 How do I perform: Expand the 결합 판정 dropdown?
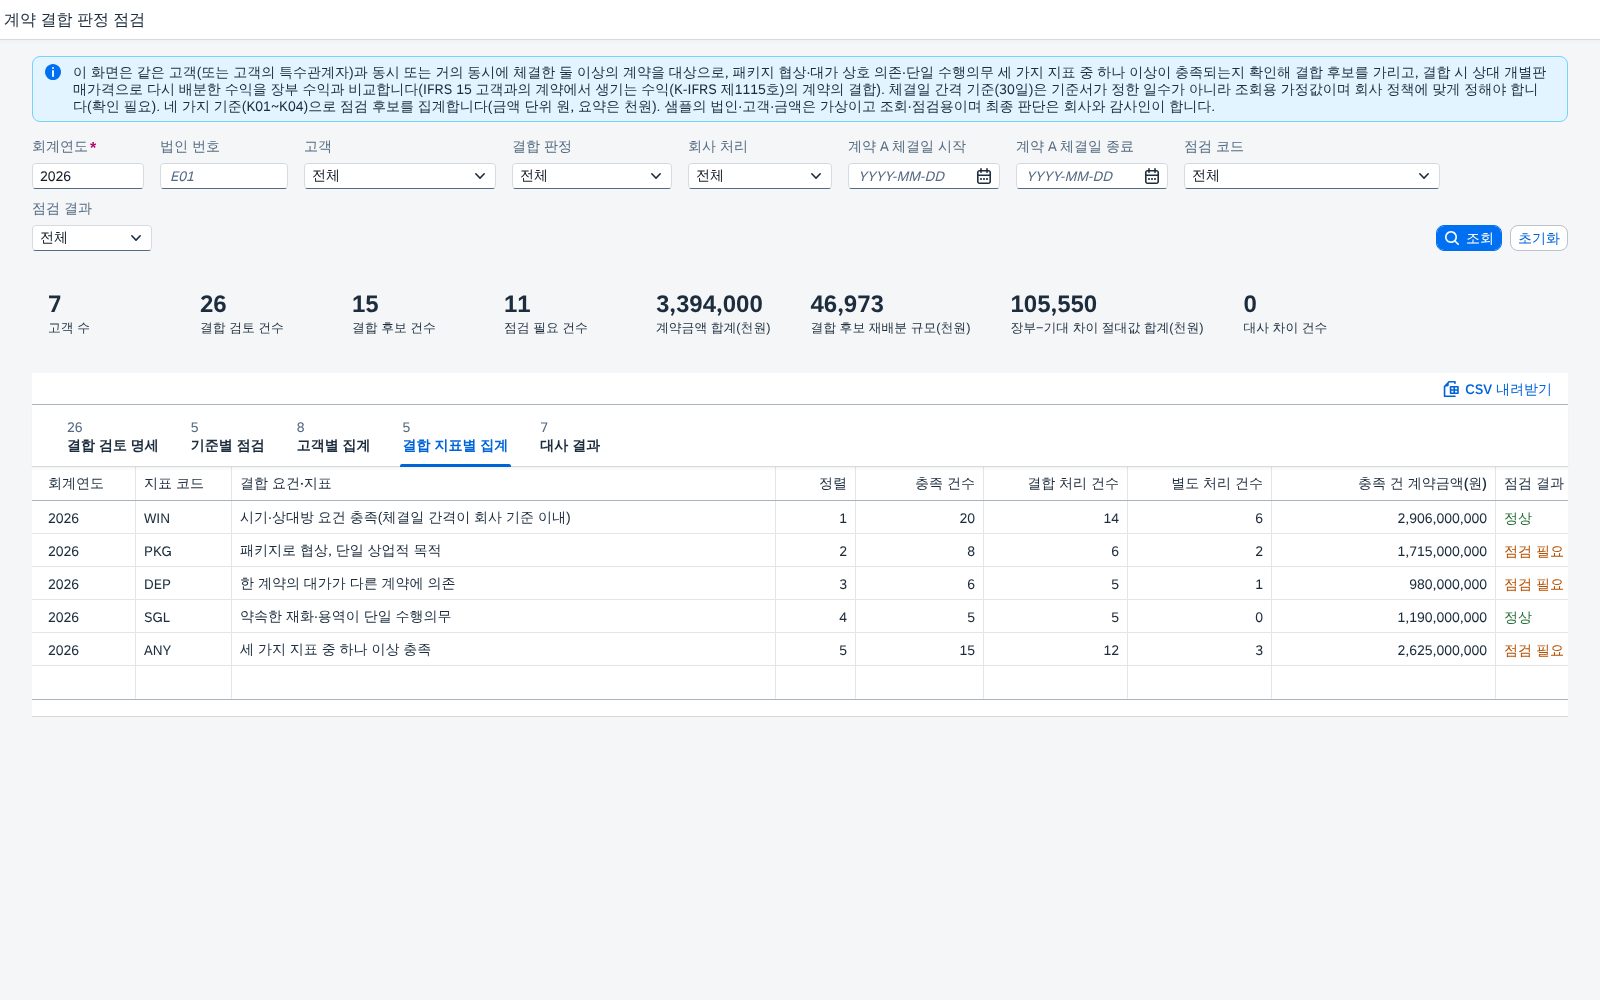pos(656,176)
